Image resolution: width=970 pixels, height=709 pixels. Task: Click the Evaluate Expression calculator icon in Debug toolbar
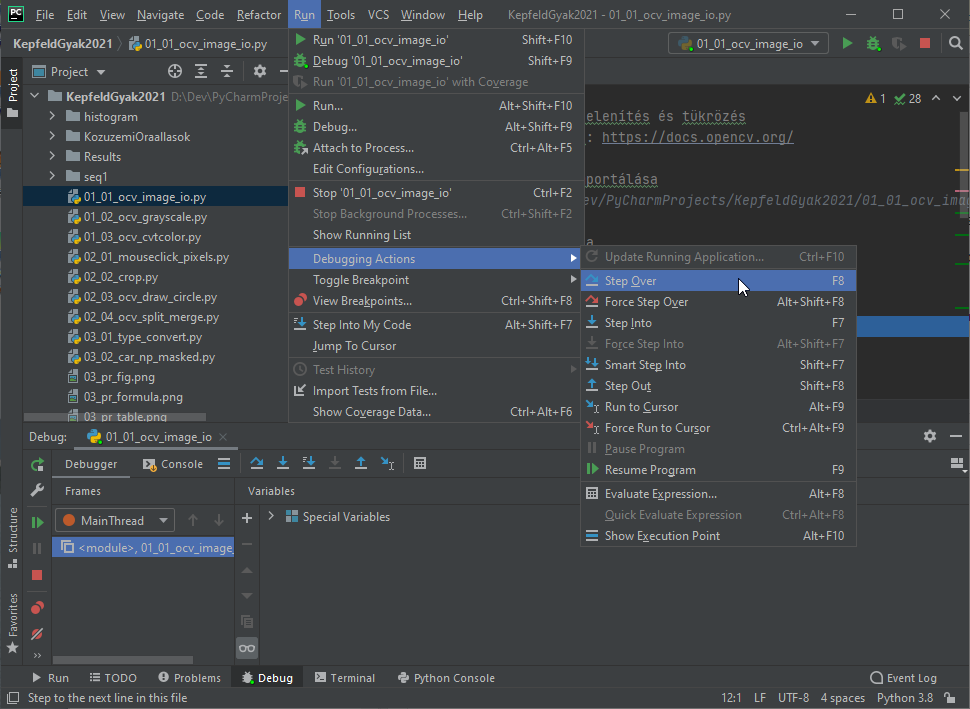[419, 463]
